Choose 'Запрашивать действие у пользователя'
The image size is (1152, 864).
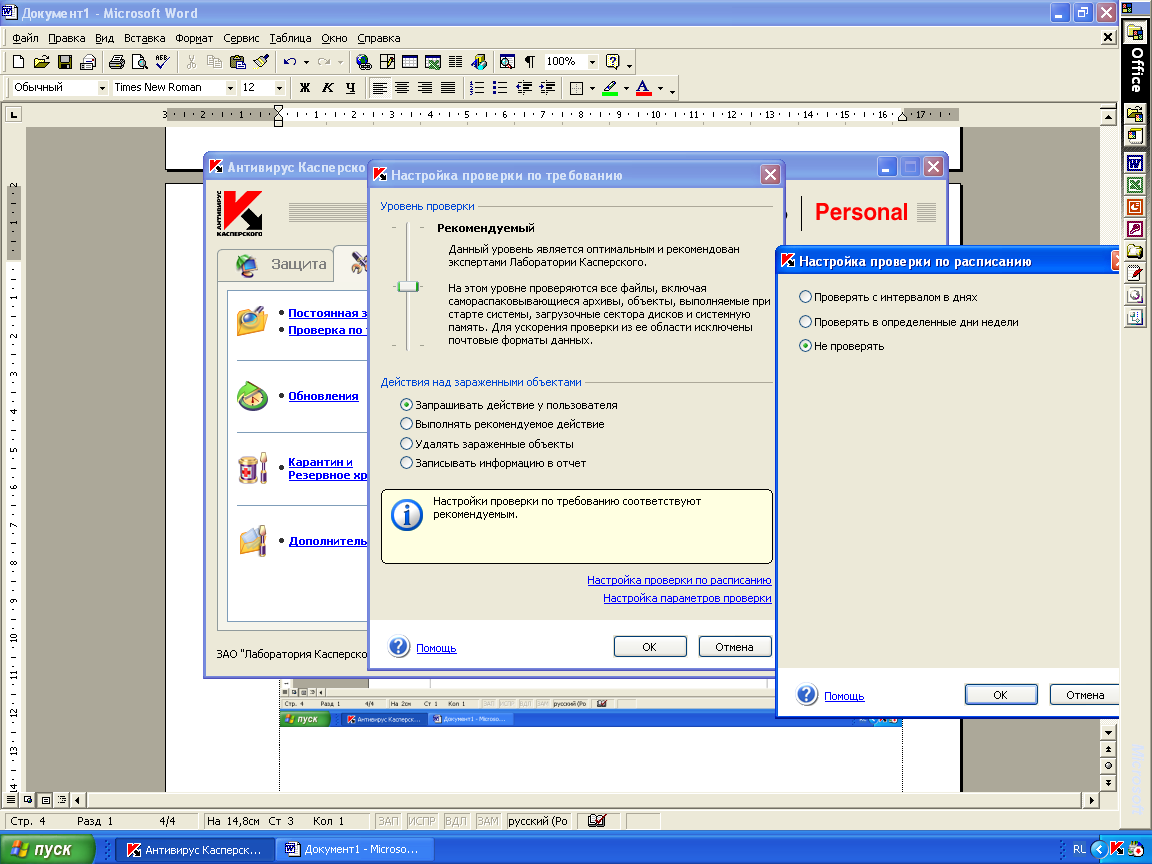coord(508,405)
